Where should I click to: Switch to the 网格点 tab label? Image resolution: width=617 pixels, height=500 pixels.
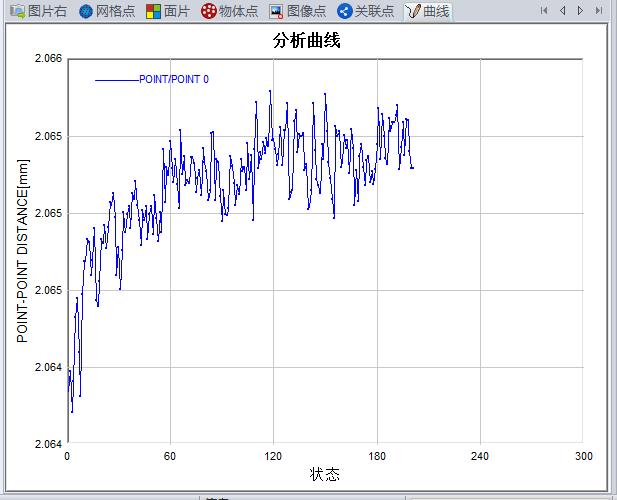(x=115, y=11)
